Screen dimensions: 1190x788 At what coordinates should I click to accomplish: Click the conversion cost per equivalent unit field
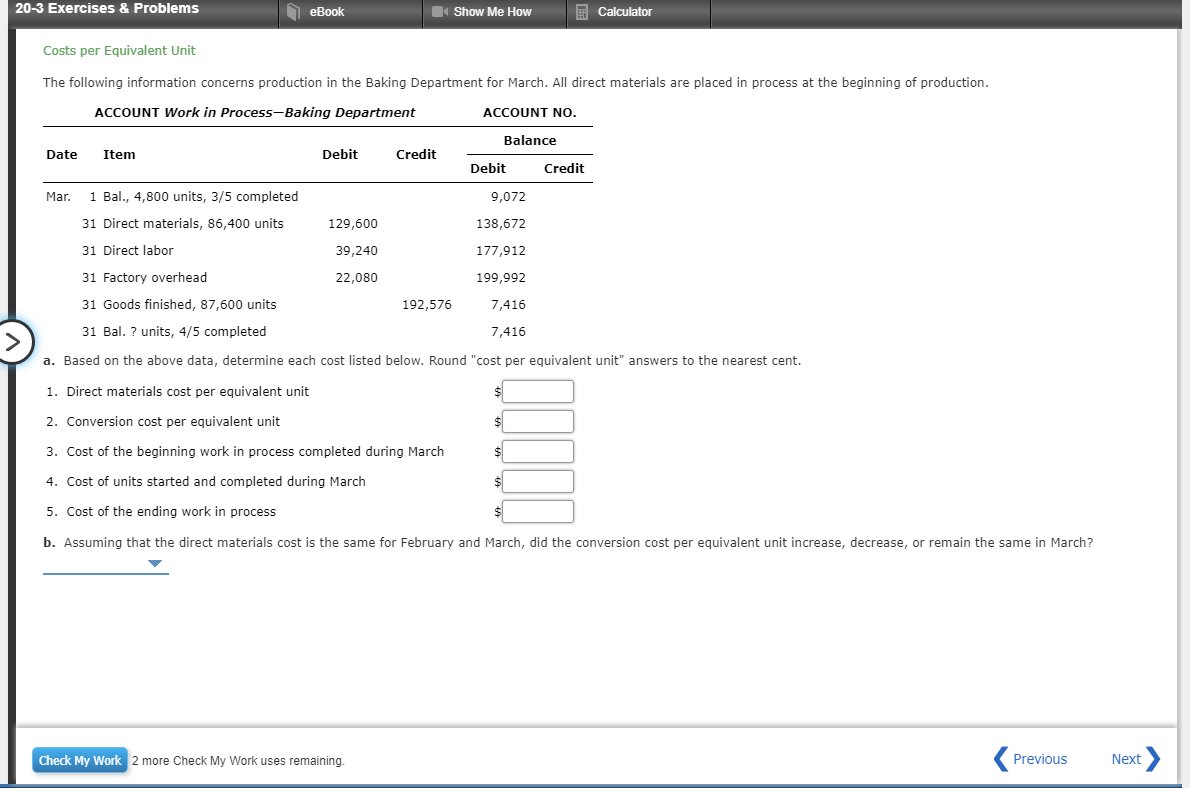[538, 421]
